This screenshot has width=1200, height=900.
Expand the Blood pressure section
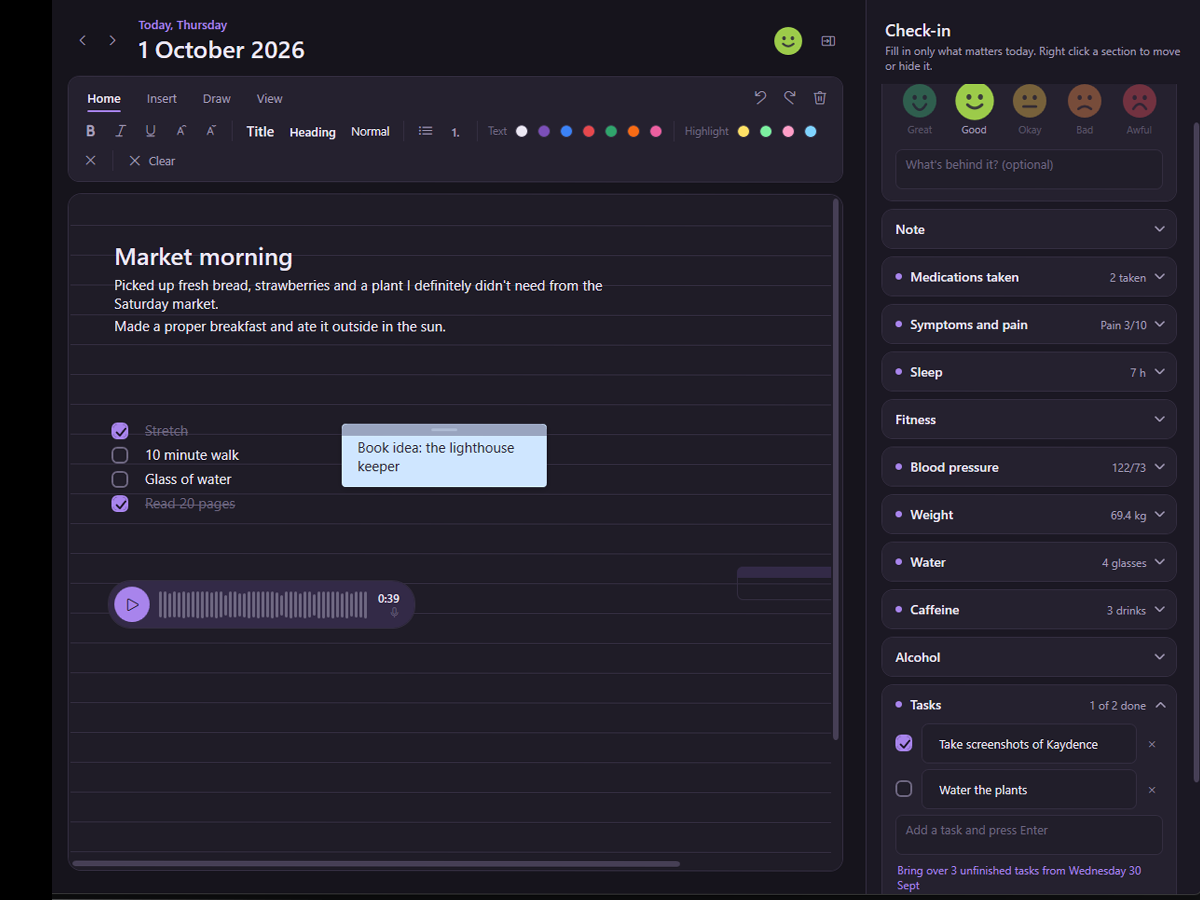pos(1029,467)
